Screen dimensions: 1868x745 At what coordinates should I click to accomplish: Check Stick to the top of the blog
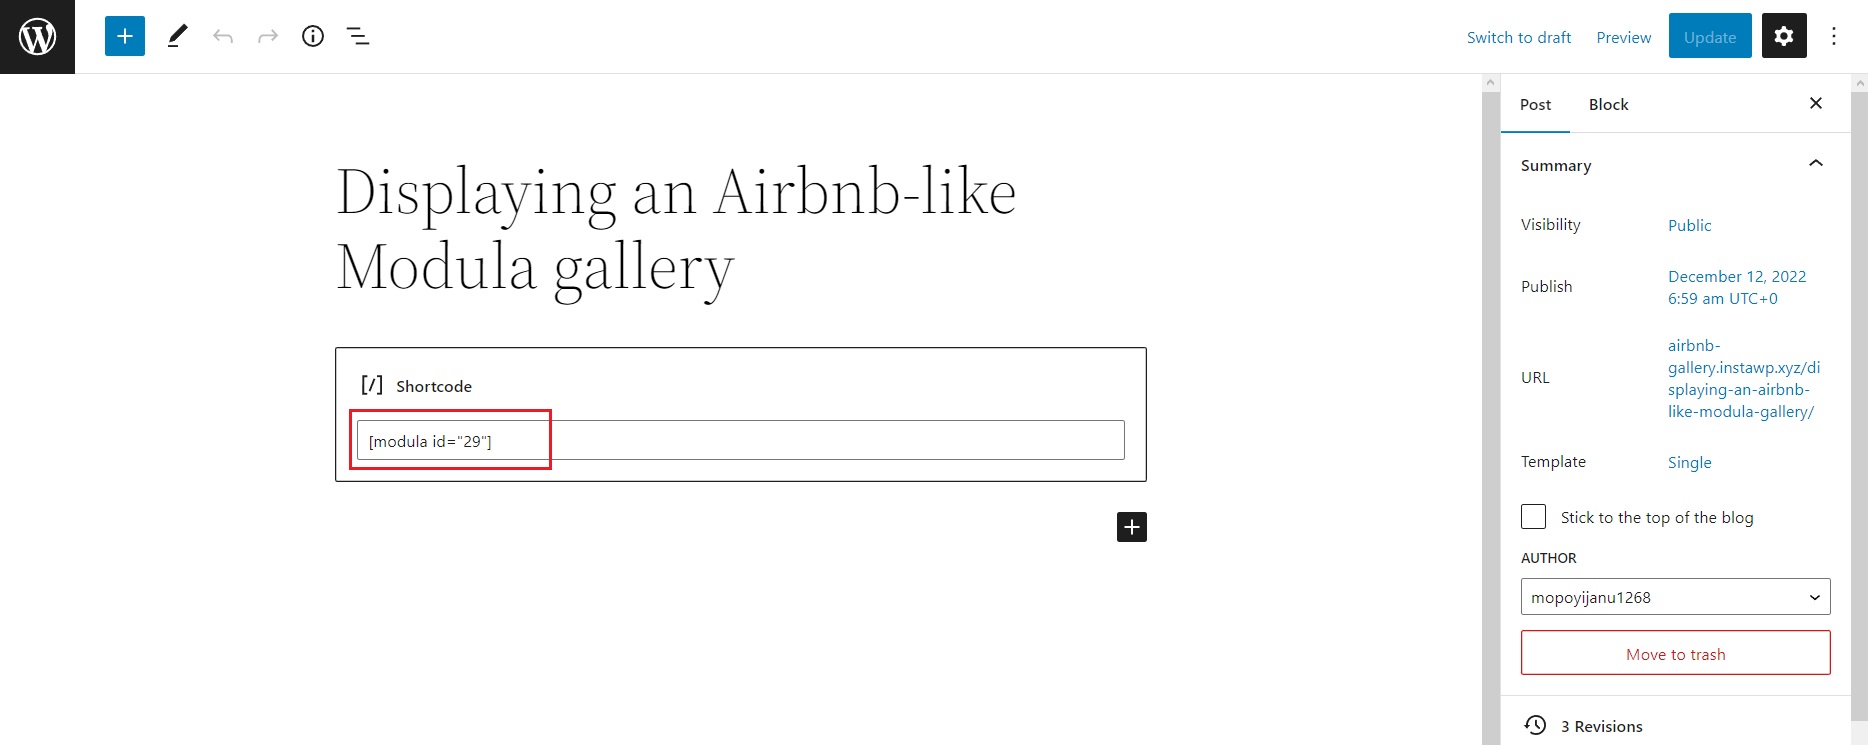coord(1533,517)
